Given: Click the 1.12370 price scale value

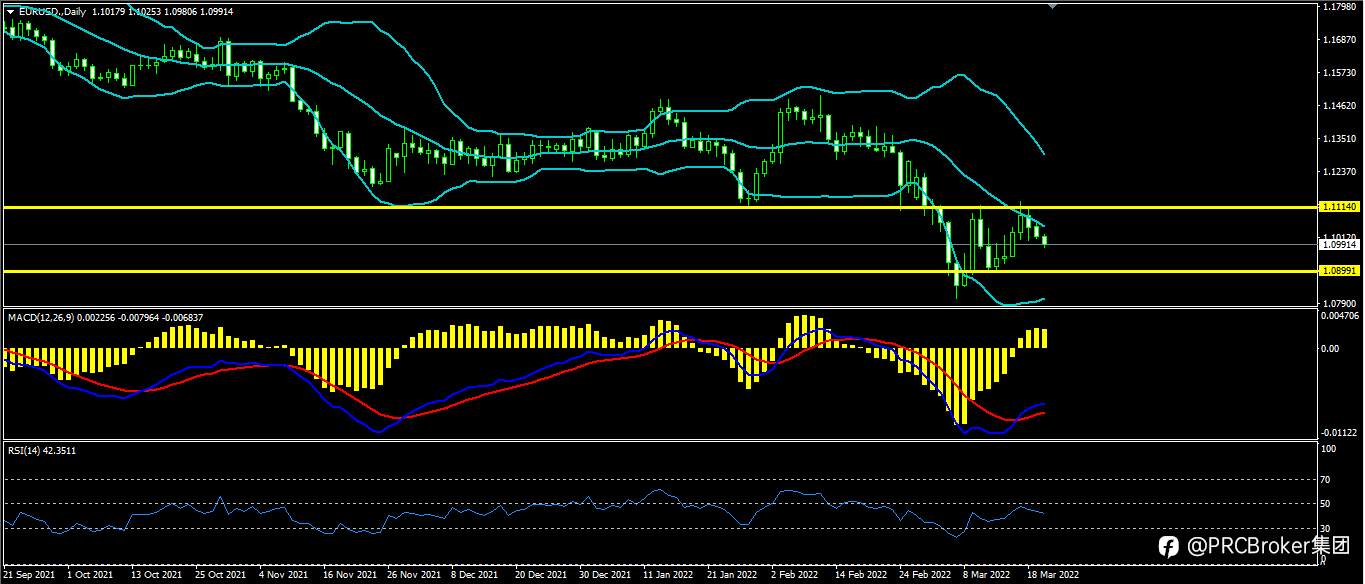Looking at the screenshot, I should point(1338,172).
